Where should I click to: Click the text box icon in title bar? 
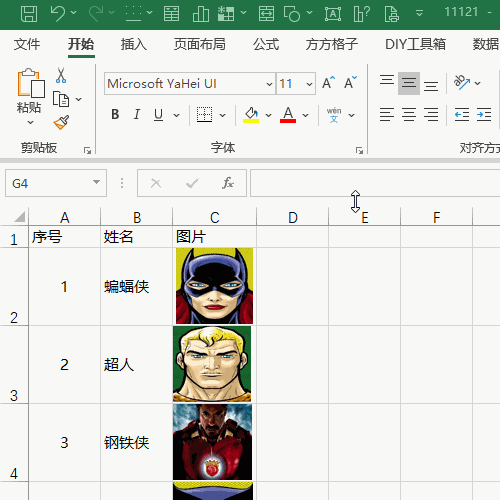click(333, 14)
